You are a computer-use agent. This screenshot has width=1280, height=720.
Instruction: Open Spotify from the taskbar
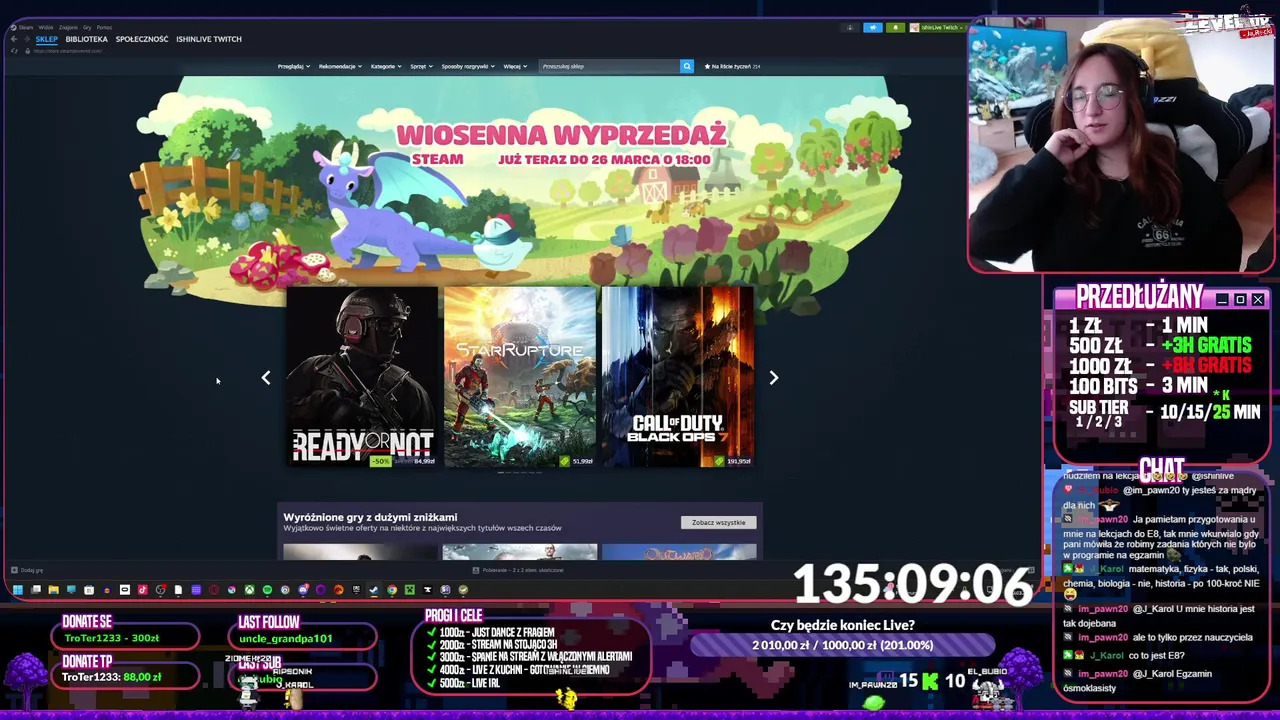pyautogui.click(x=267, y=590)
